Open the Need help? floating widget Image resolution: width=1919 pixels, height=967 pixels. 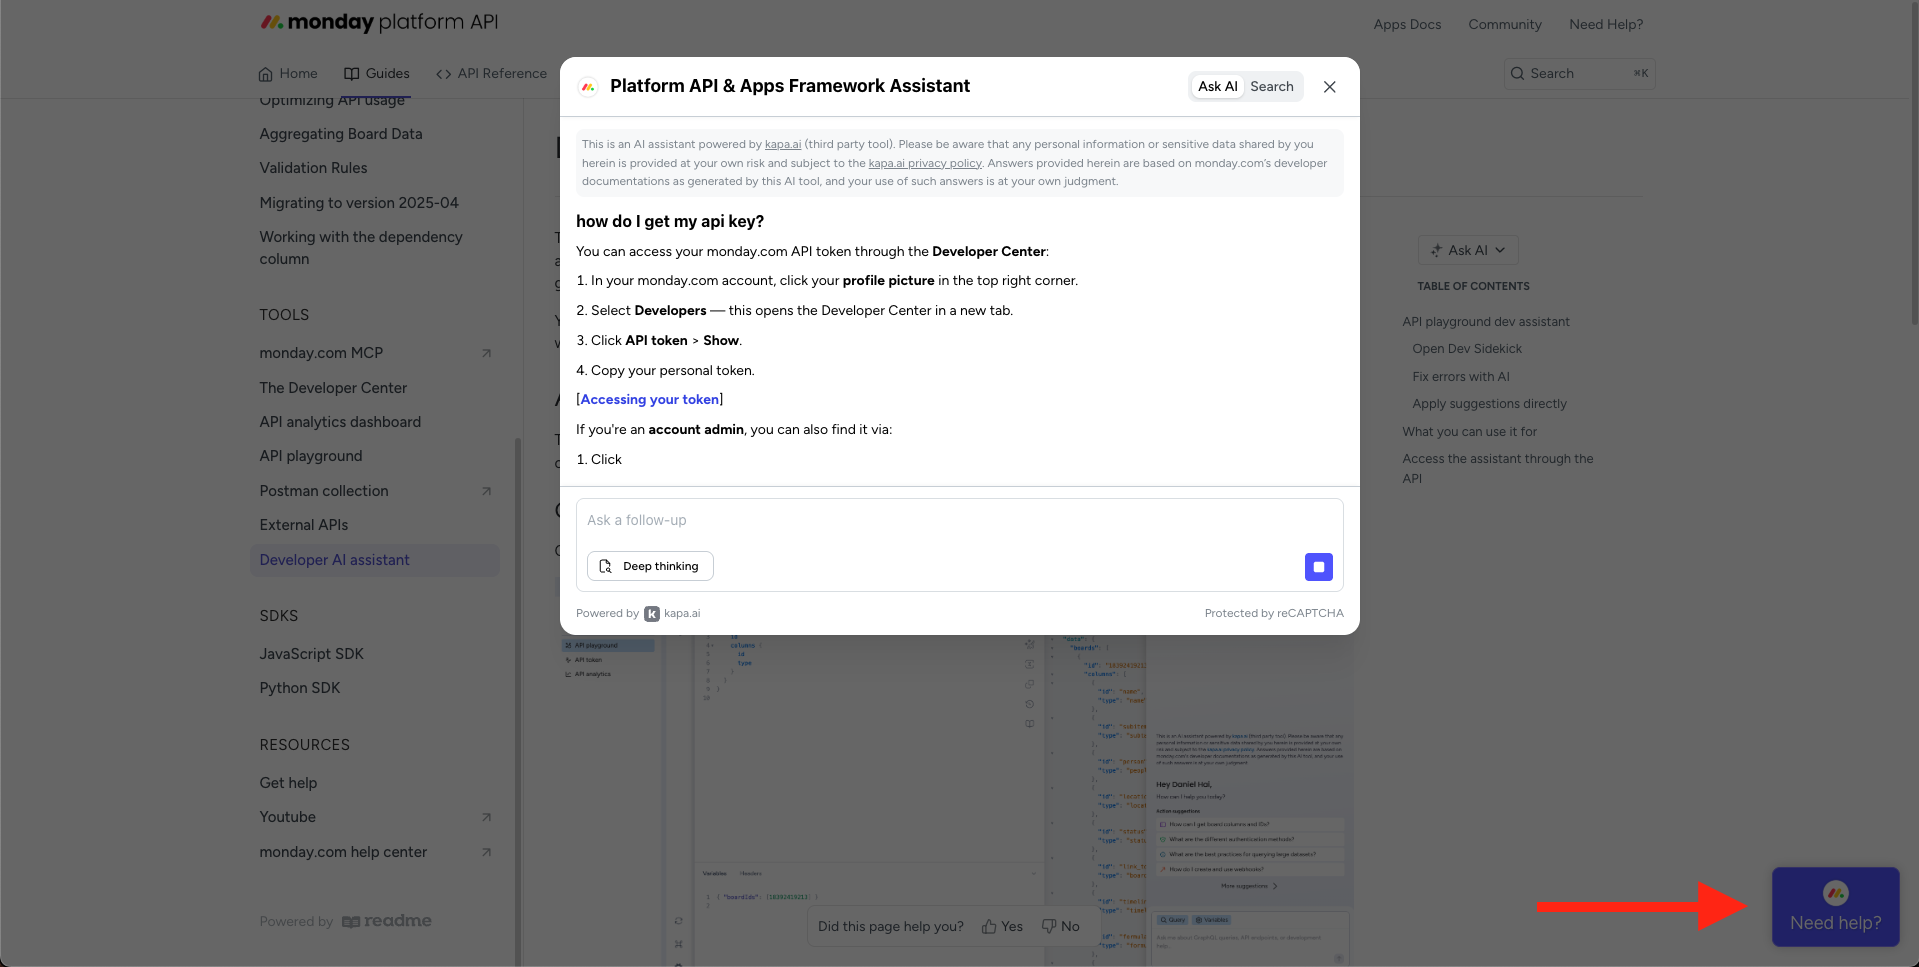[1835, 907]
